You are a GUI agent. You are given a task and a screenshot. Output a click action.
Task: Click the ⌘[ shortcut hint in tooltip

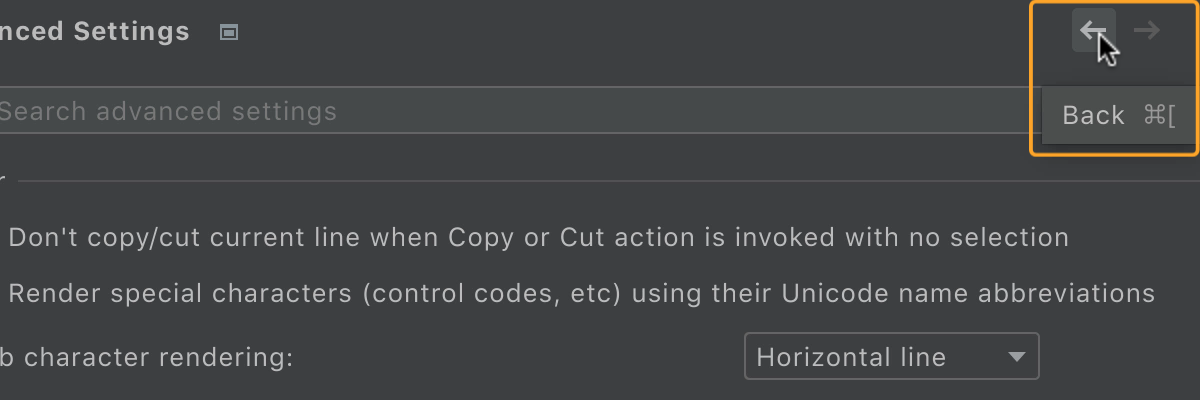point(1160,115)
